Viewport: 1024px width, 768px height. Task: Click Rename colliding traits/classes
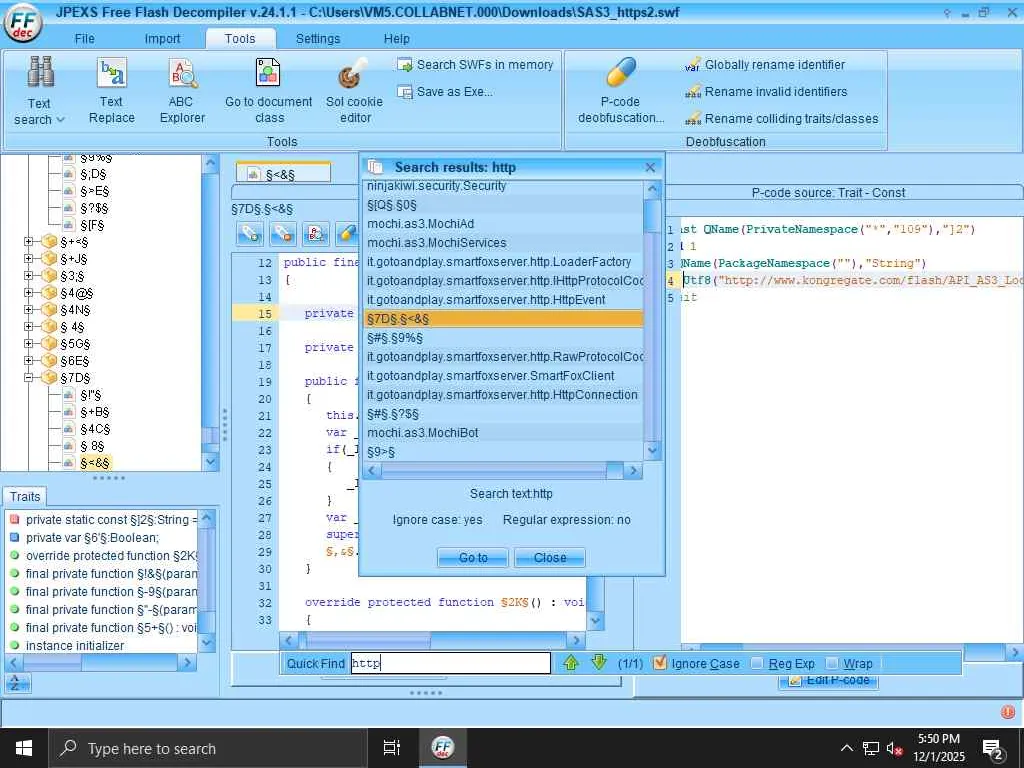[x=781, y=118]
